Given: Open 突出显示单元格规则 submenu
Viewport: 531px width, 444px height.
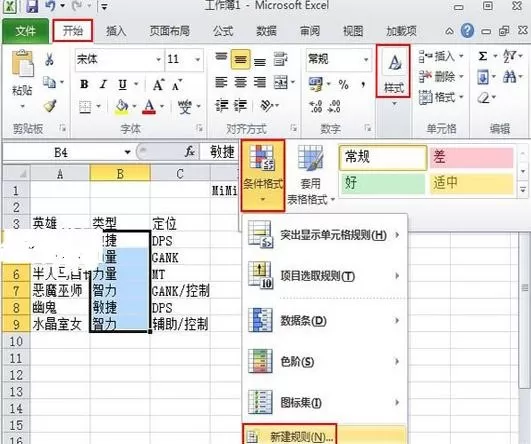Looking at the screenshot, I should pos(325,235).
